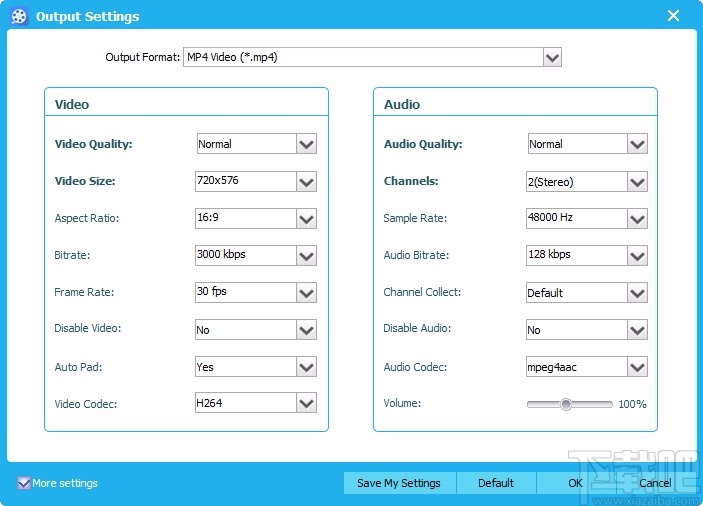Screen dimensions: 703x506
Task: Open the Video Codec dropdown arrow
Action: tap(307, 403)
